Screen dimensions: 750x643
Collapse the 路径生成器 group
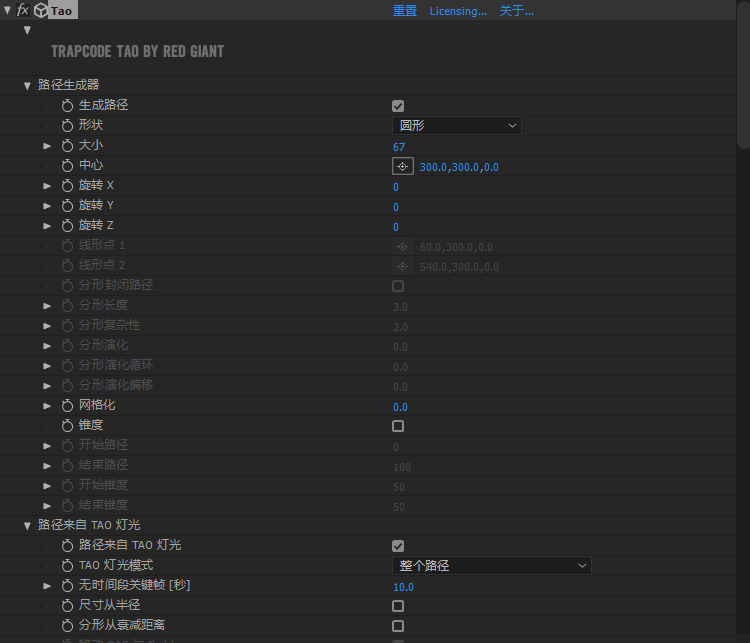coord(27,86)
